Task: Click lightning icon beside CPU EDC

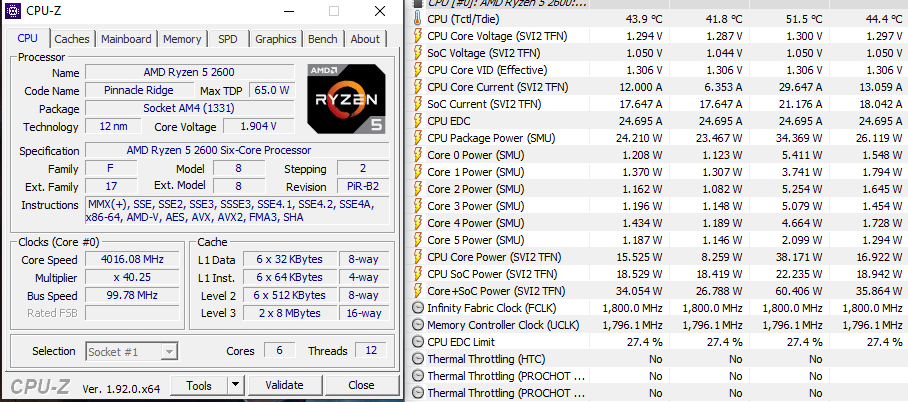Action: tap(418, 121)
